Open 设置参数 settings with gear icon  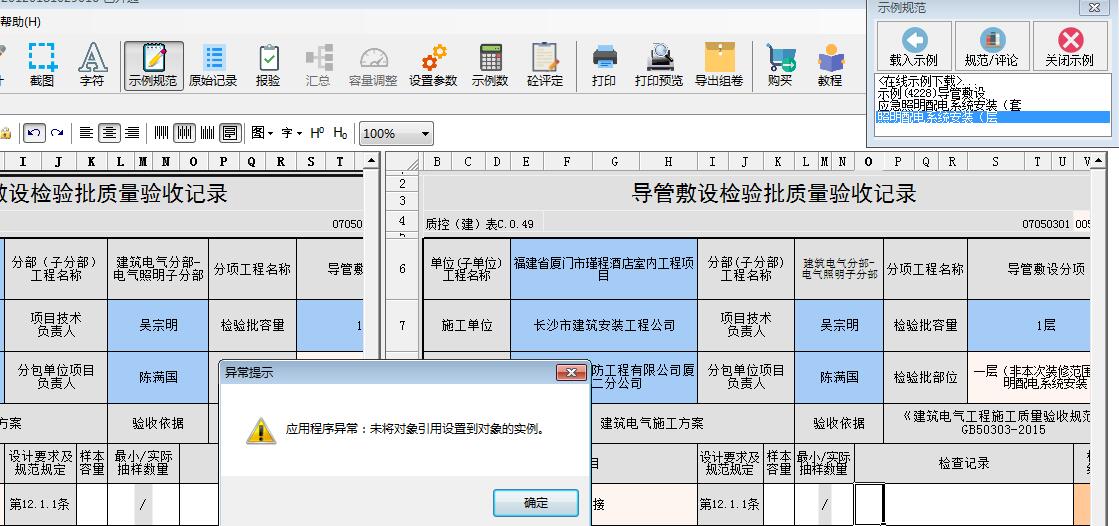point(433,64)
